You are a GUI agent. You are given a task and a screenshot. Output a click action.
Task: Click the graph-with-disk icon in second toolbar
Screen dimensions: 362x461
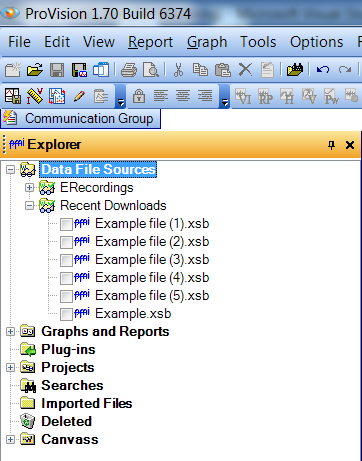(x=13, y=96)
